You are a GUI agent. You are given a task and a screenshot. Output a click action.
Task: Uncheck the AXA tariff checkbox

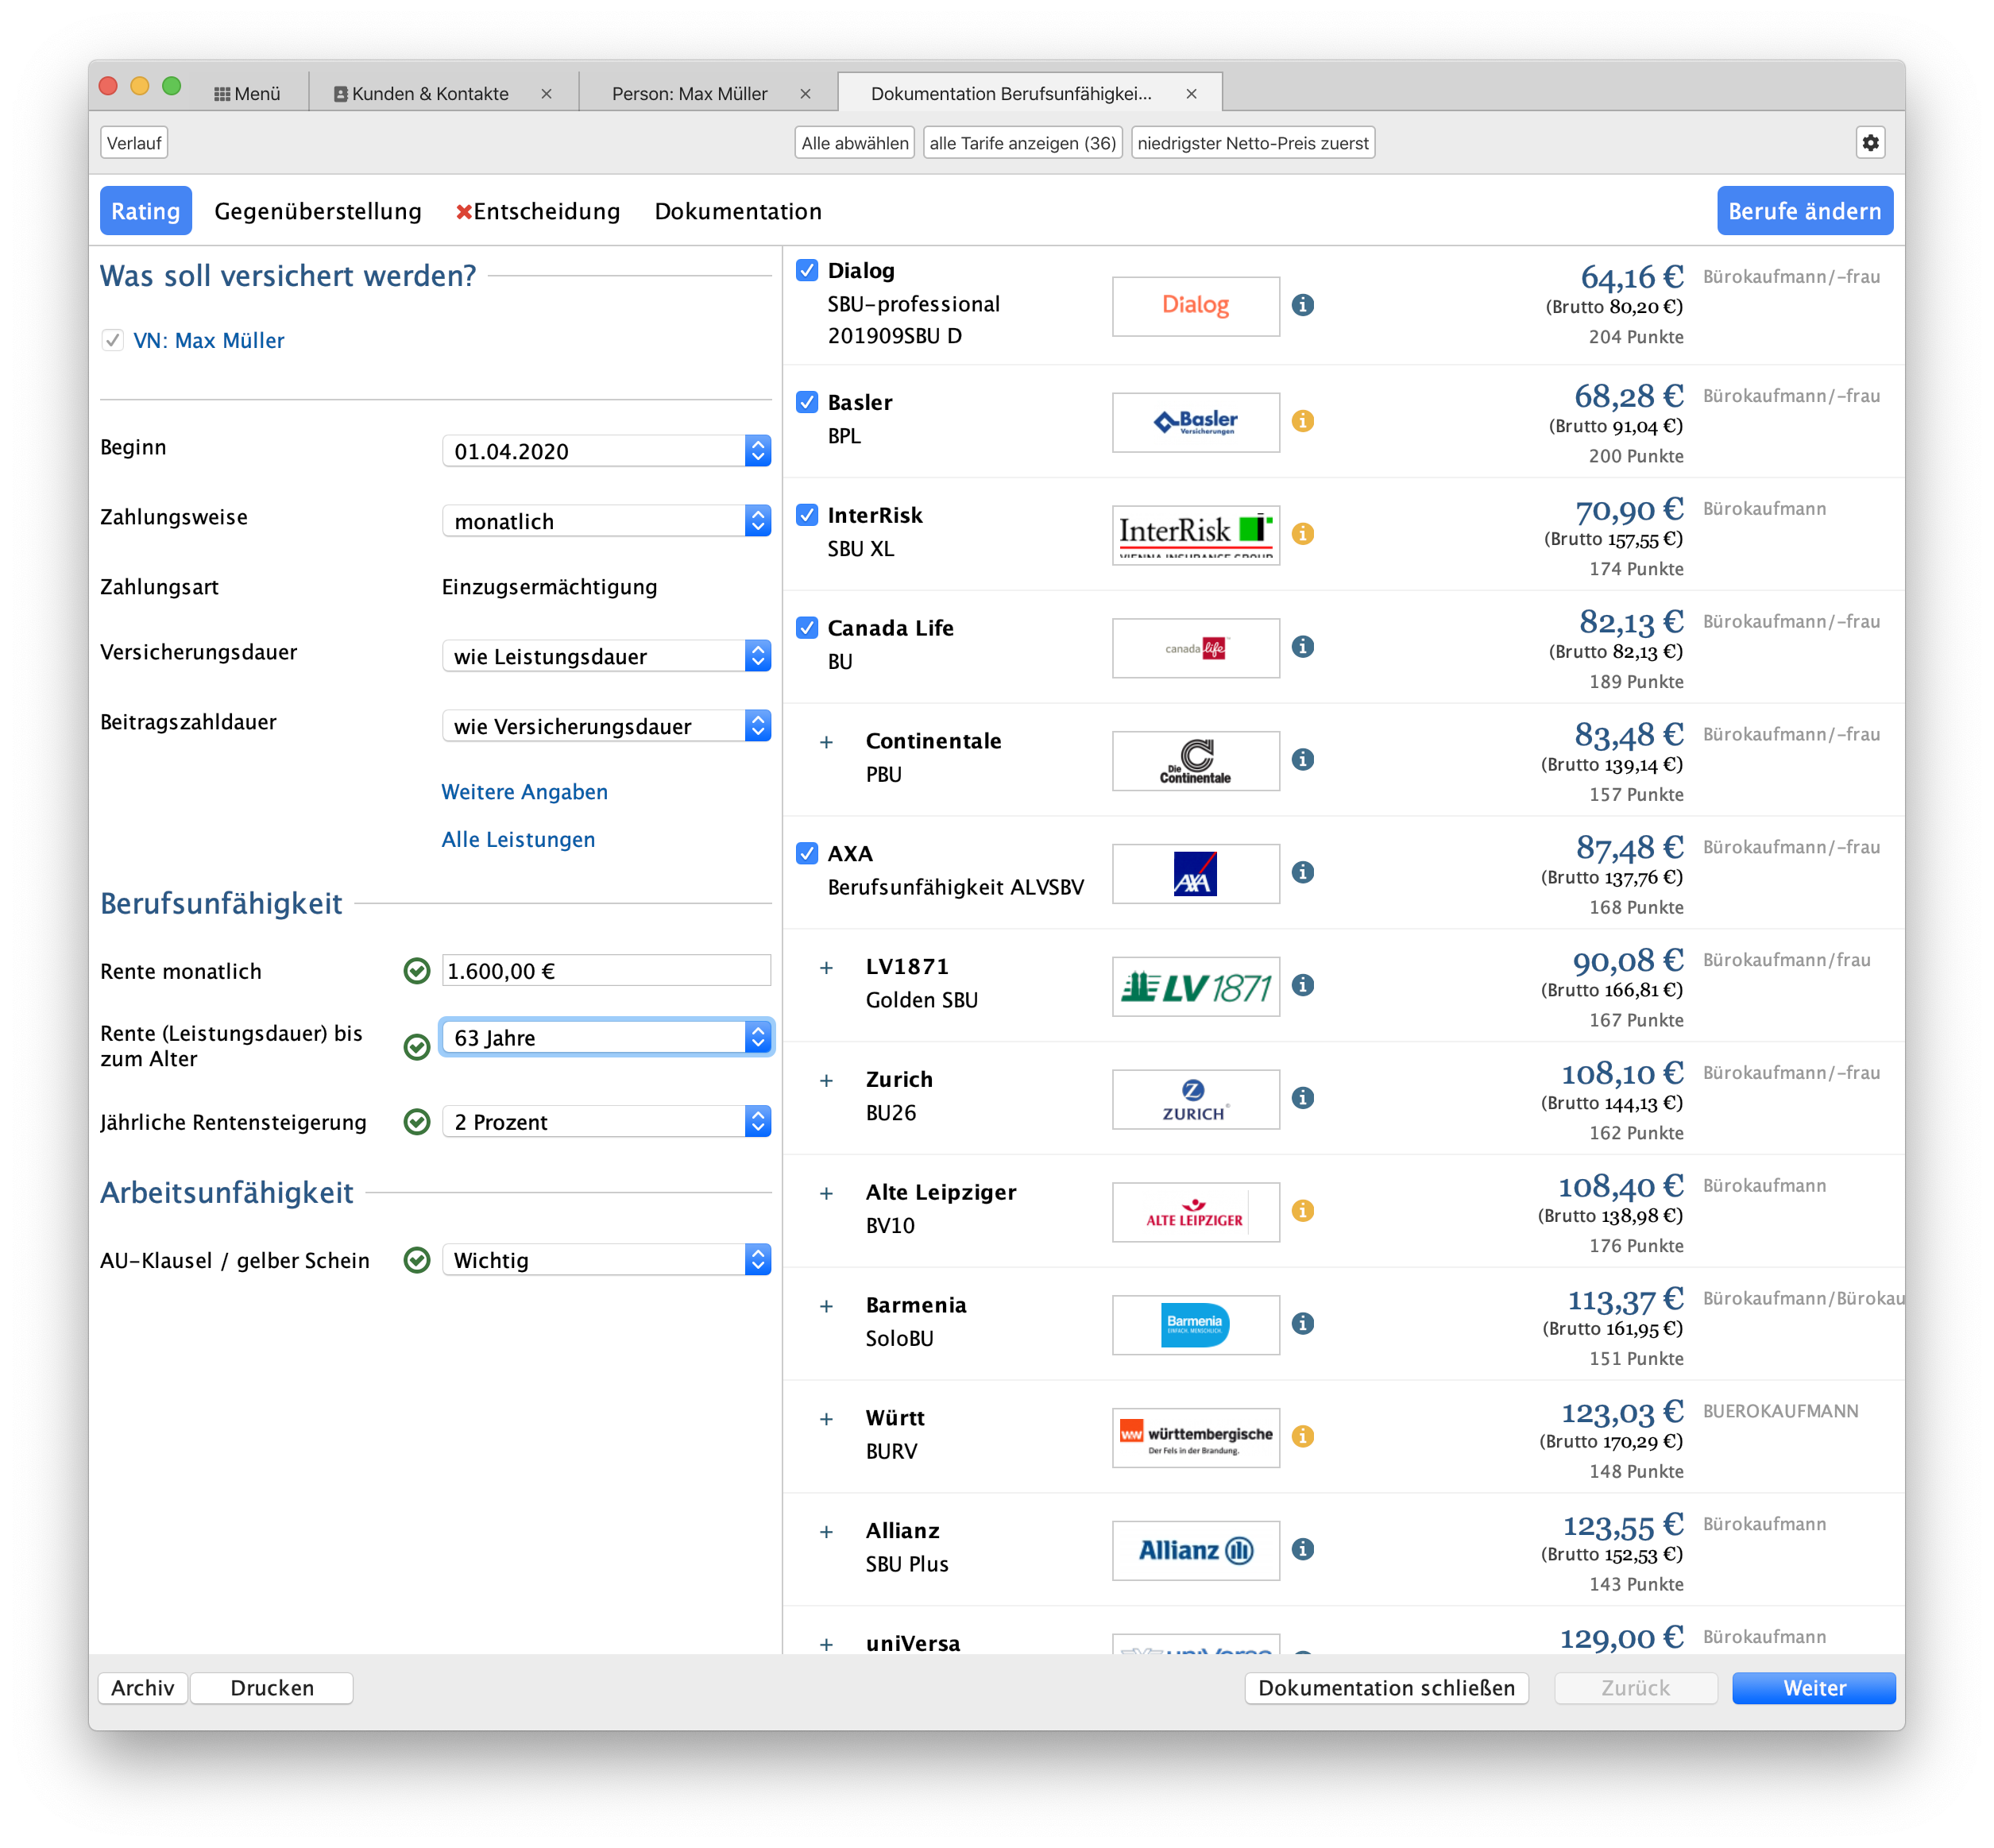pyautogui.click(x=807, y=853)
